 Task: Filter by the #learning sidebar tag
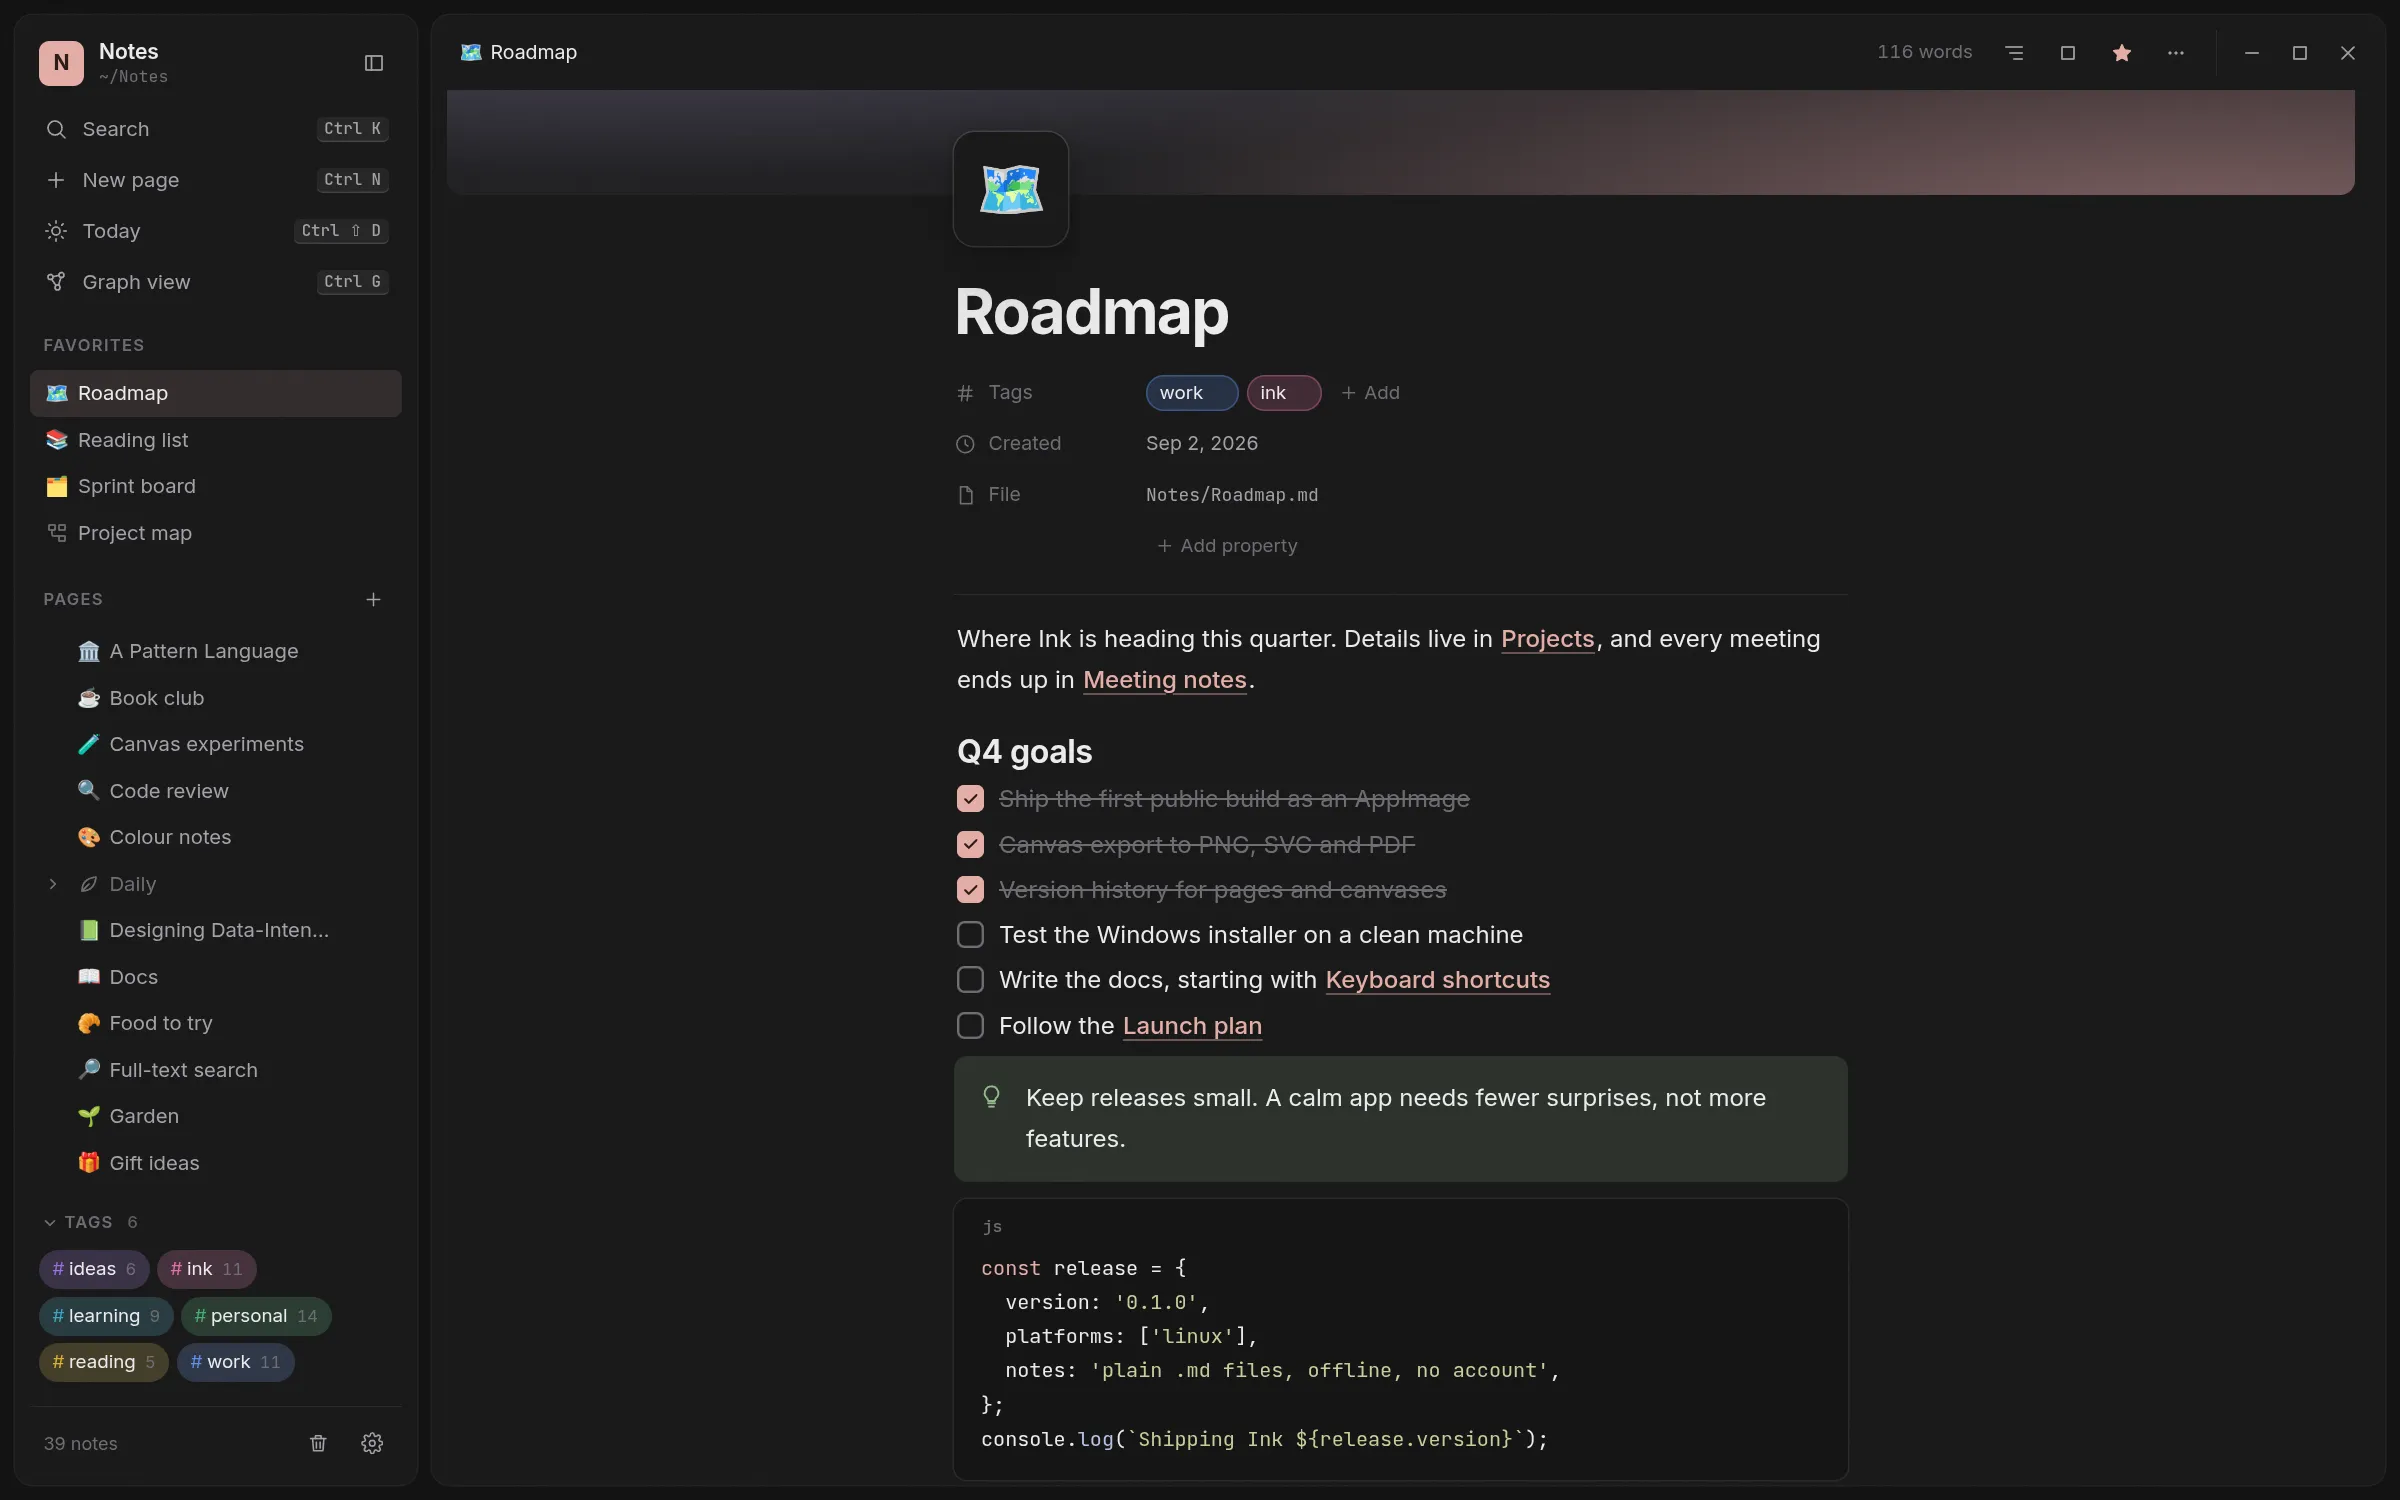[x=106, y=1316]
